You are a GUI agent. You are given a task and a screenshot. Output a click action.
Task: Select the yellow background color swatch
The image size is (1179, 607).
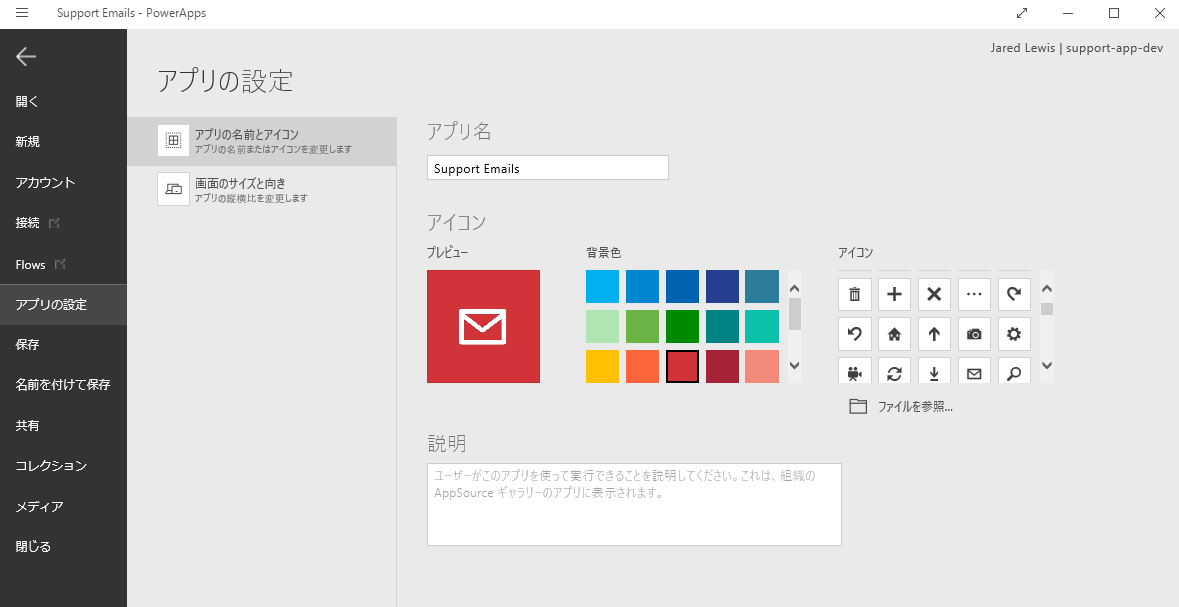[x=601, y=366]
